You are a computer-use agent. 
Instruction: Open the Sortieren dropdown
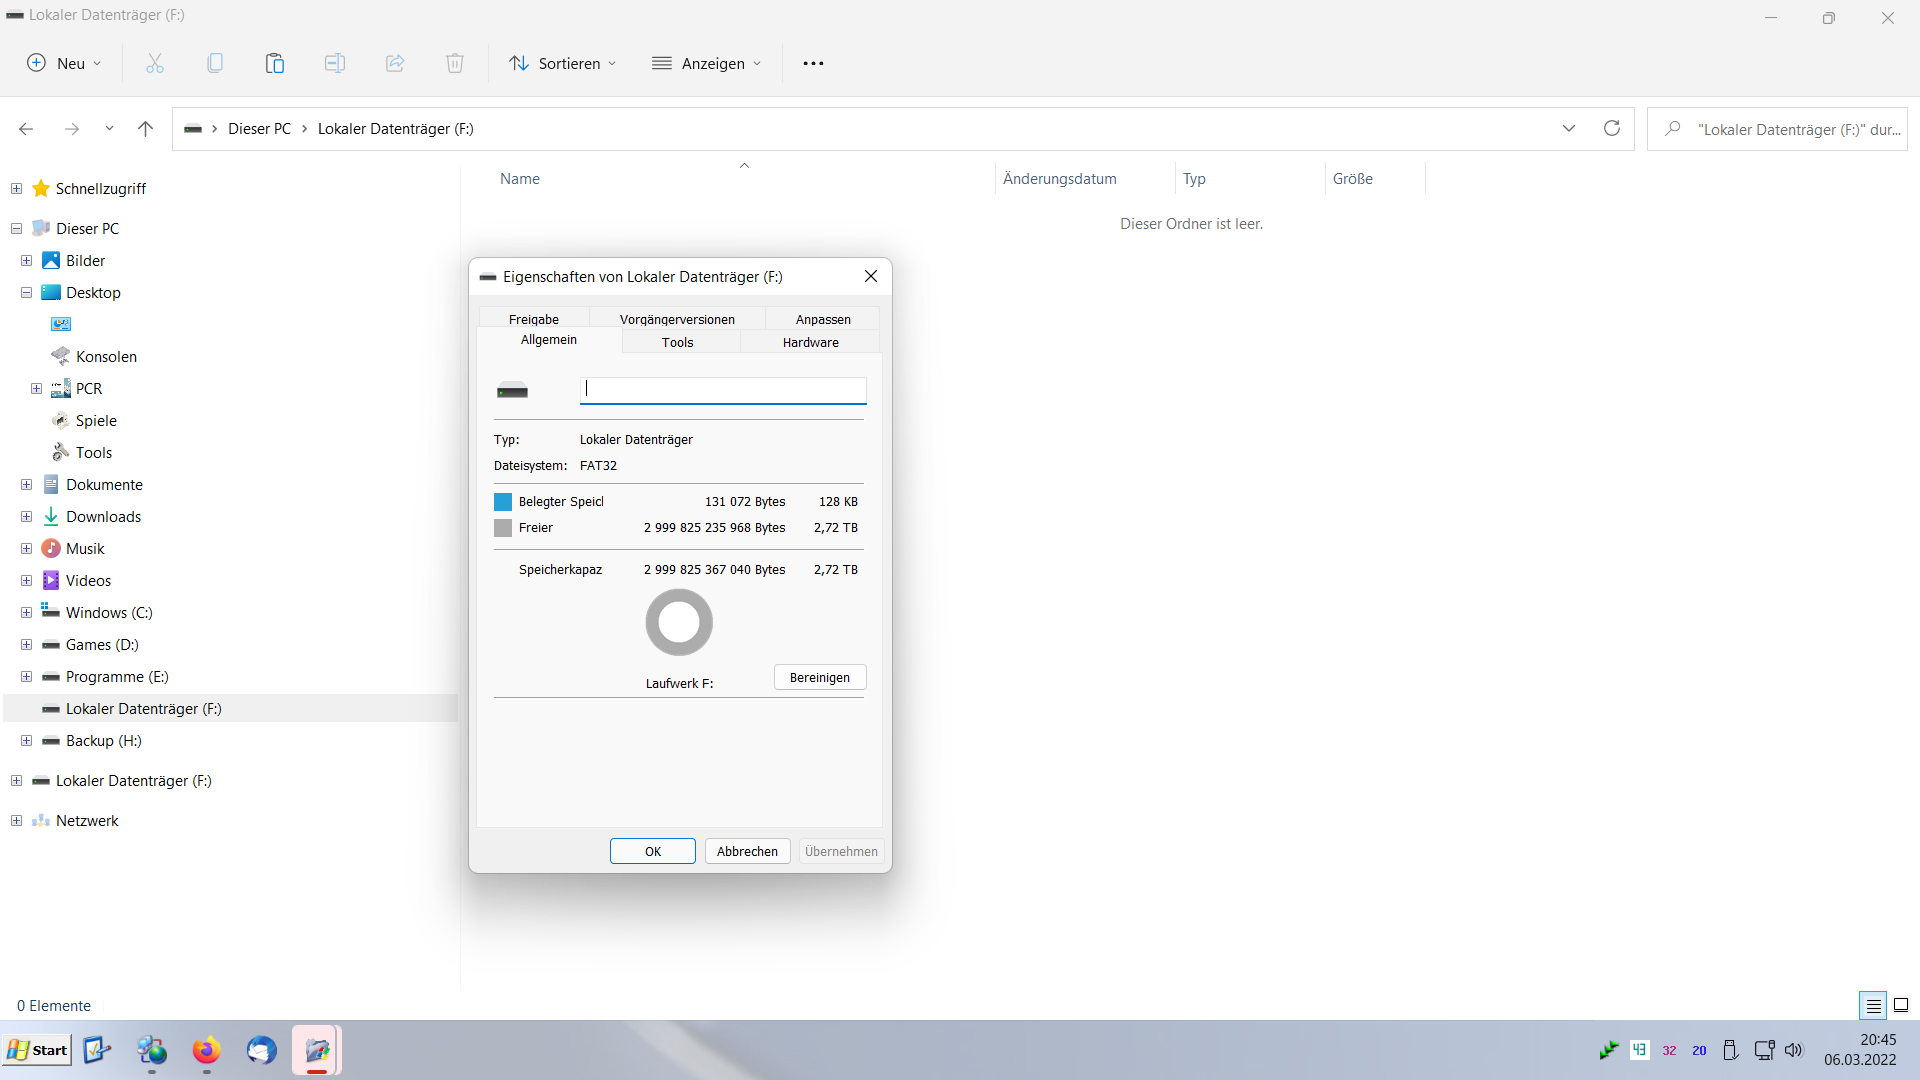click(563, 63)
